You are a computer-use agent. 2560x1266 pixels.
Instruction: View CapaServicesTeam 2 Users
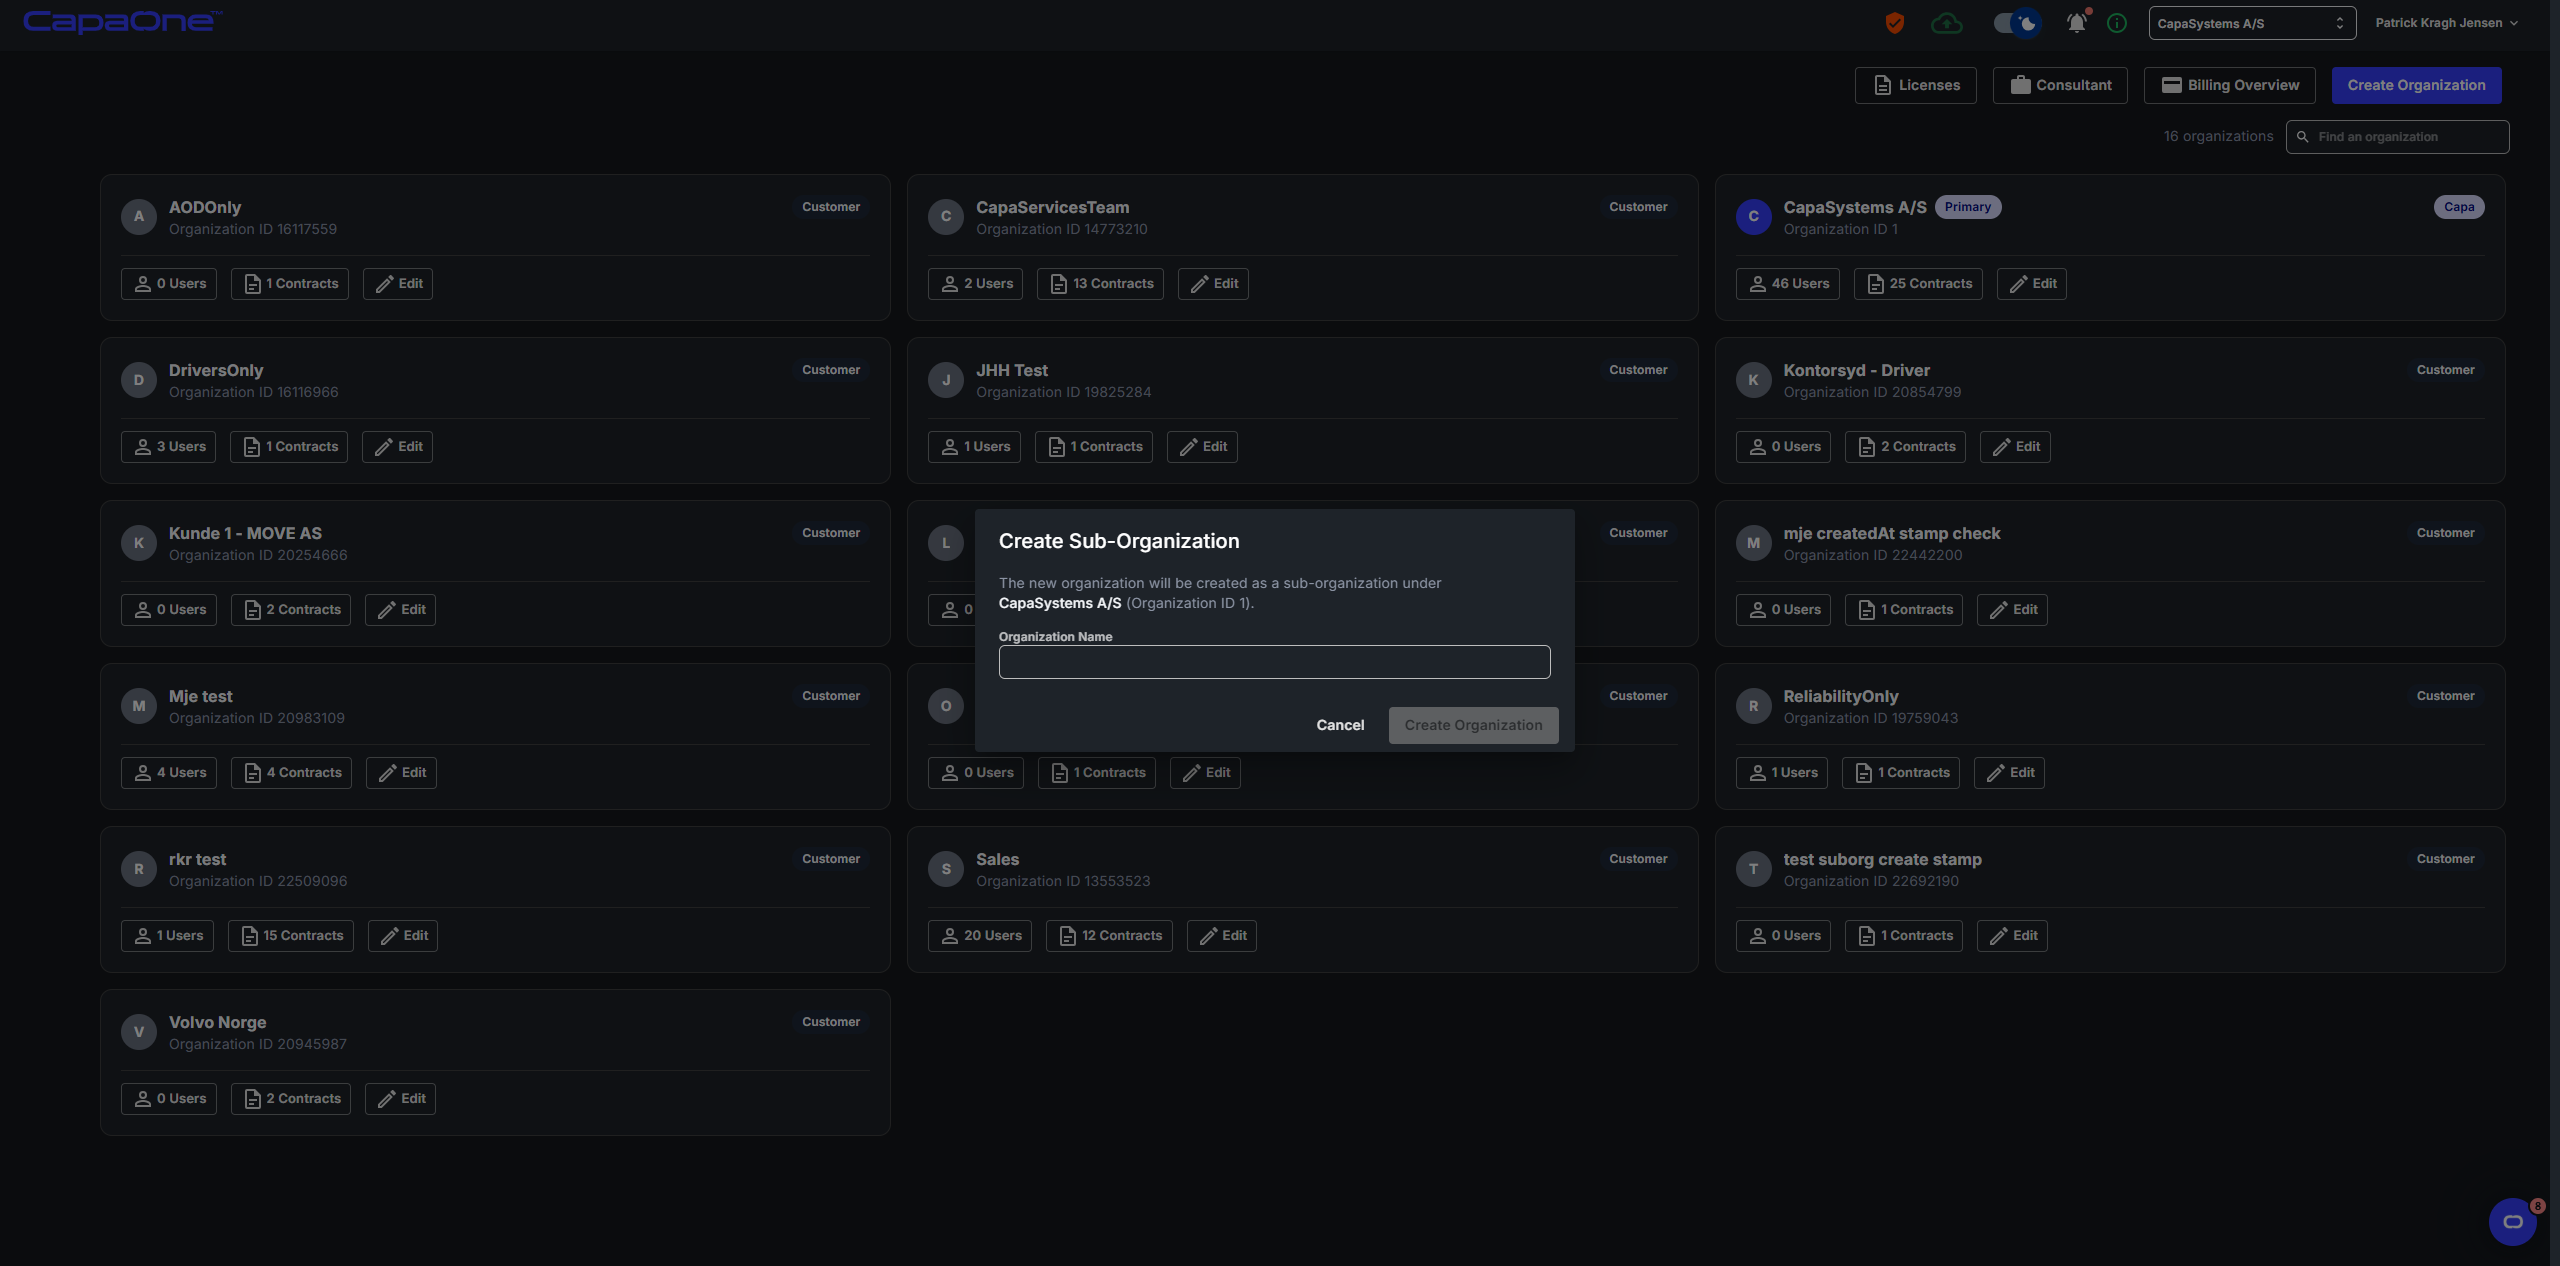coord(976,284)
